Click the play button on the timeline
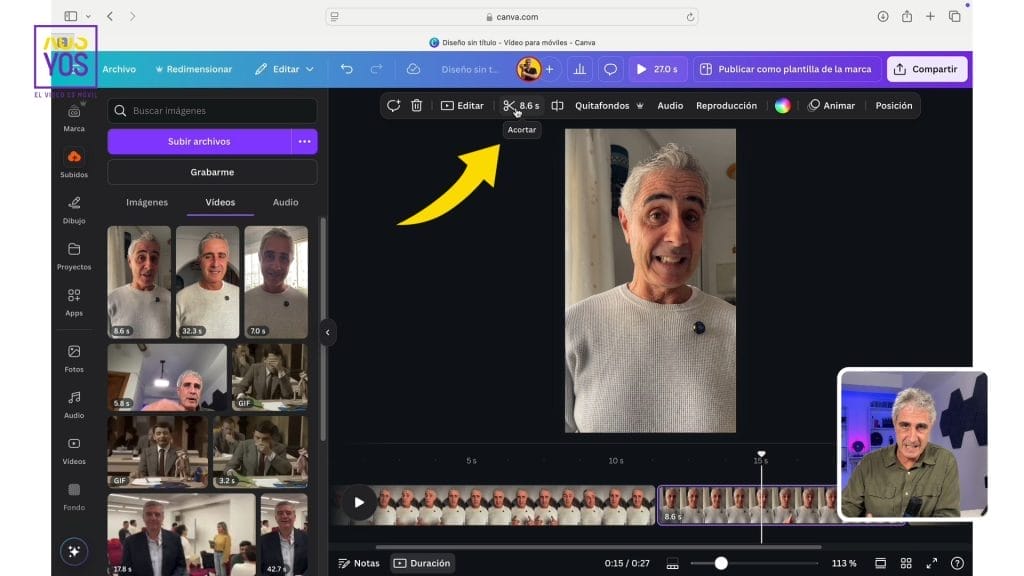This screenshot has width=1024, height=576. click(359, 503)
